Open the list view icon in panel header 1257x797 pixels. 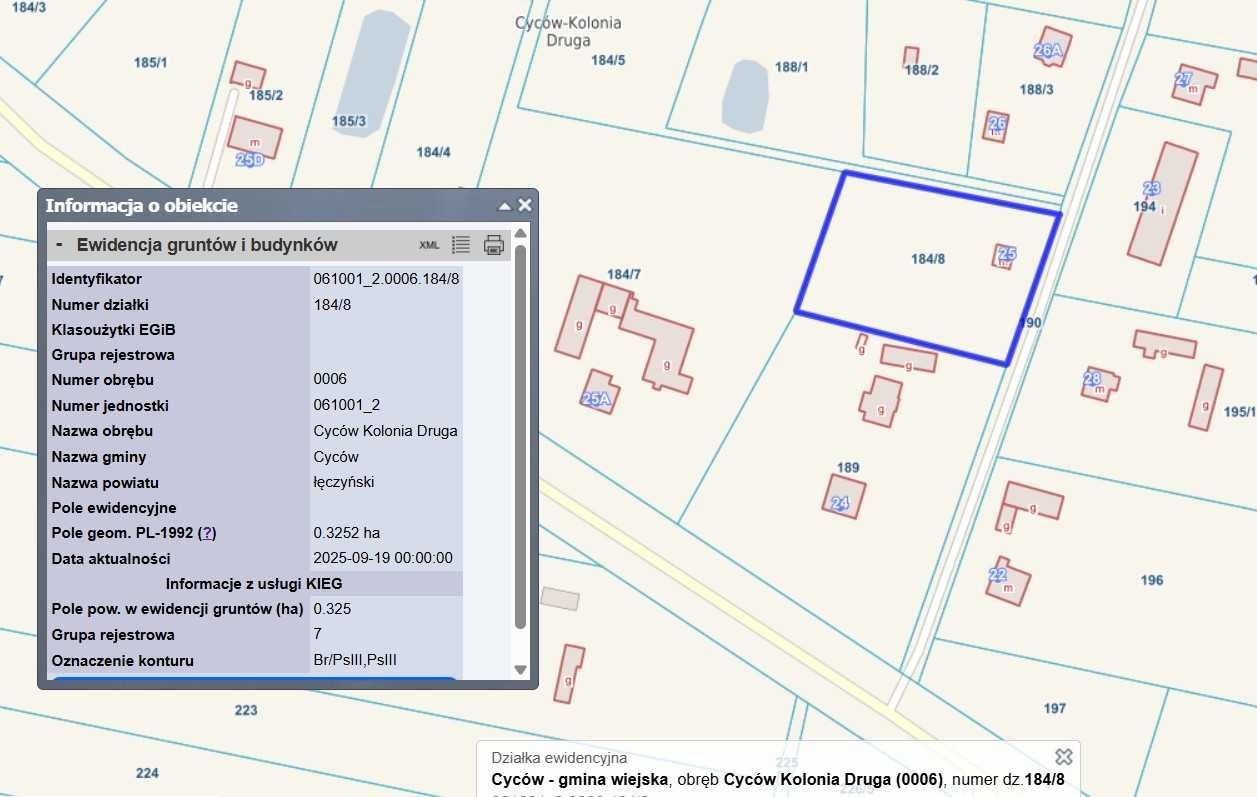[x=461, y=245]
